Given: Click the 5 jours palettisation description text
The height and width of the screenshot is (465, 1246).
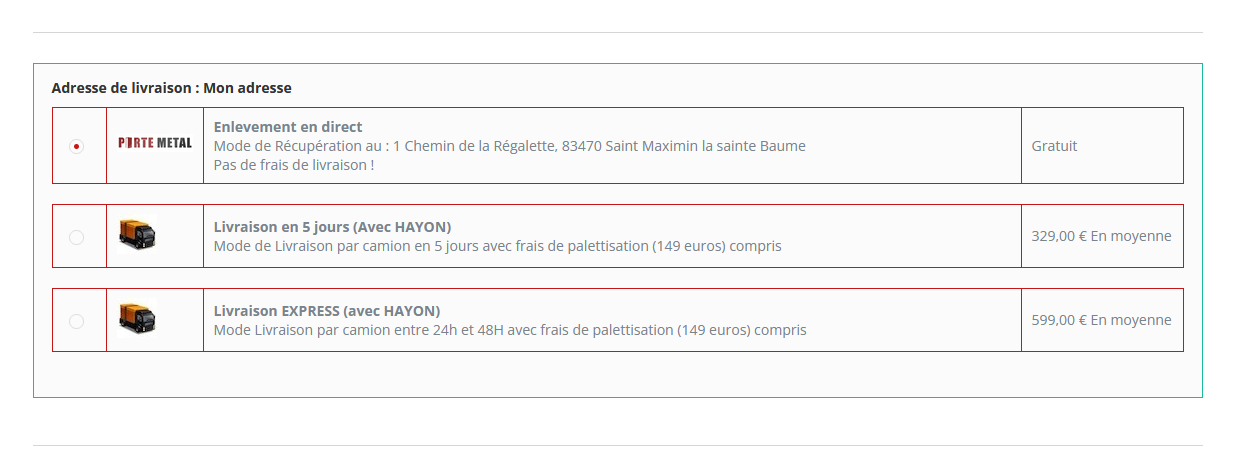Looking at the screenshot, I should click(x=498, y=246).
